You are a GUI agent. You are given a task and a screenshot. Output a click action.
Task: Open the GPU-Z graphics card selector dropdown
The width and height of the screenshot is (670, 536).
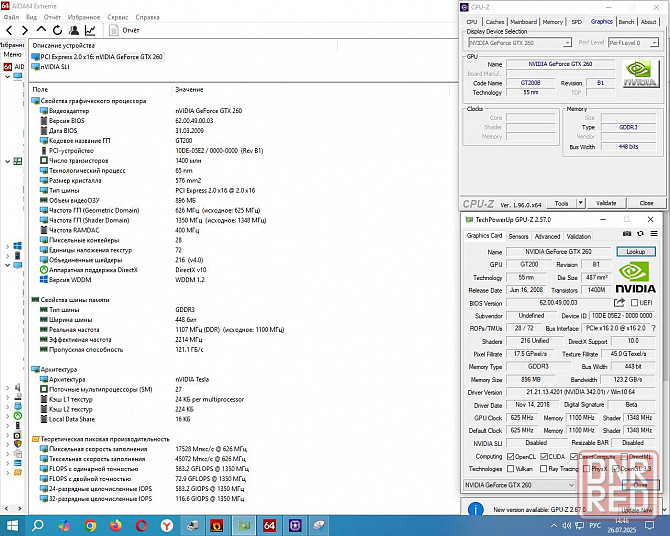tap(520, 485)
